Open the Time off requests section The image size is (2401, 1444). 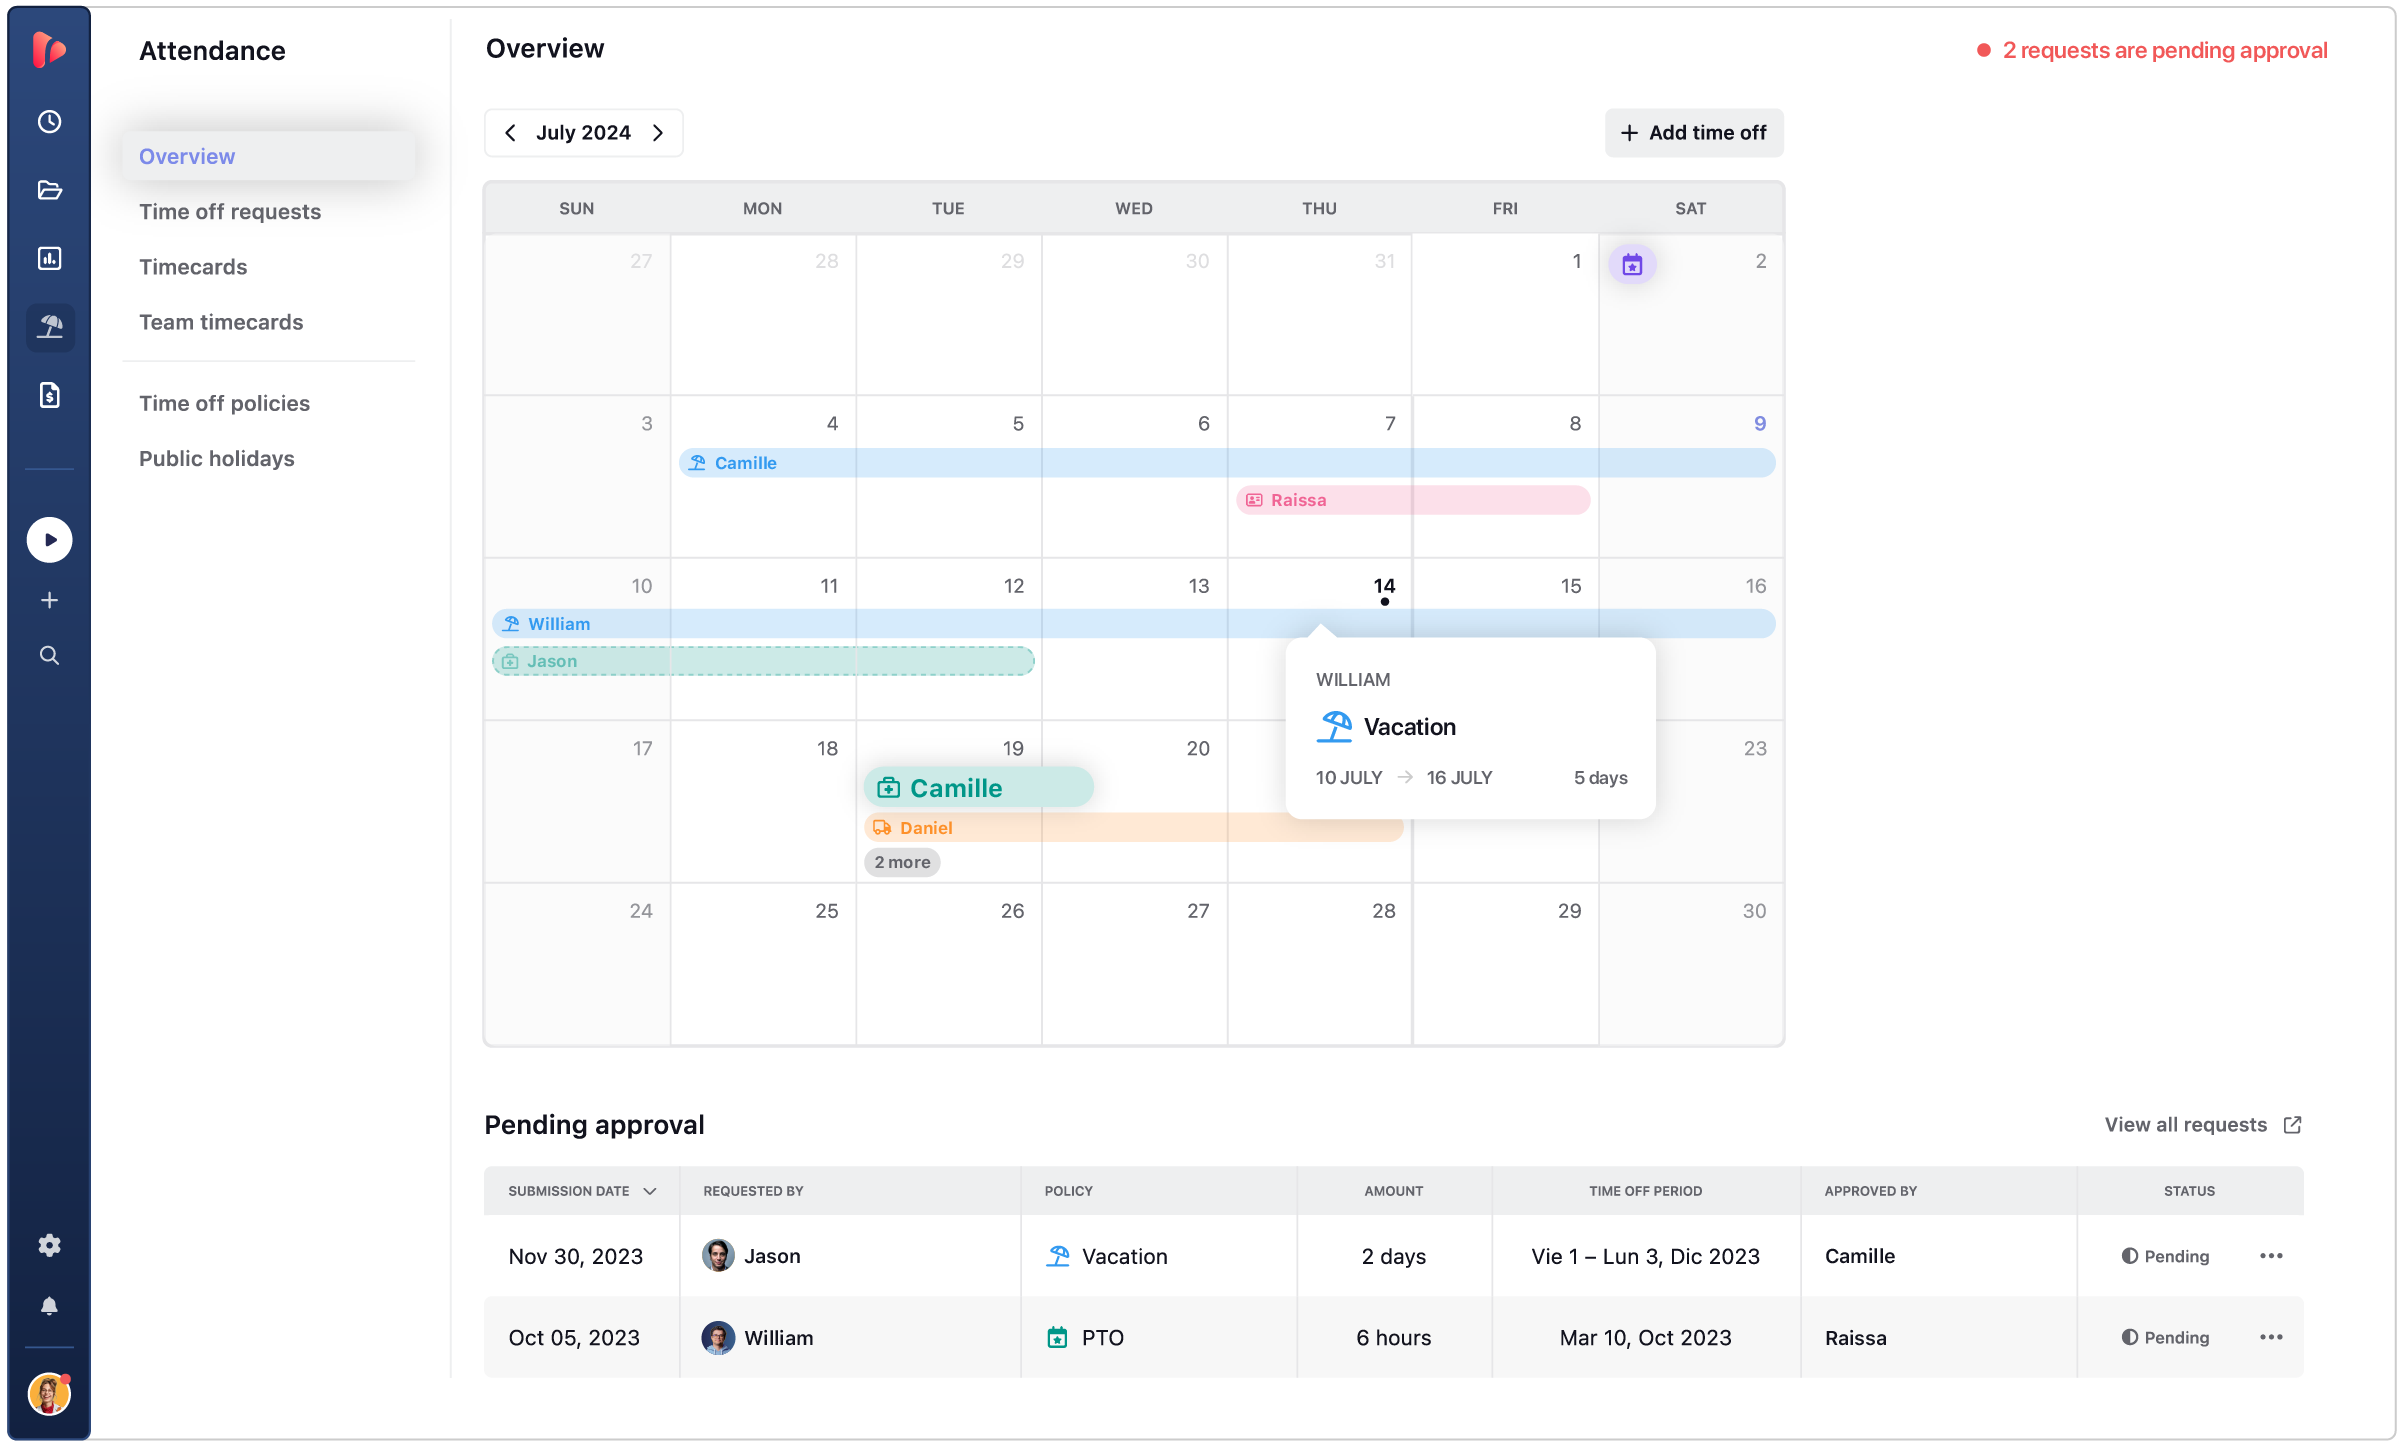coord(230,211)
